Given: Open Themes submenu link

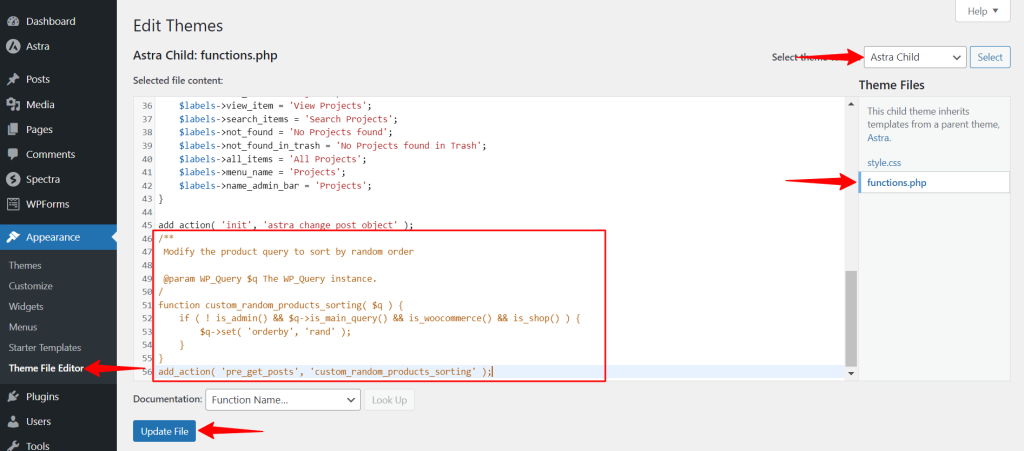Looking at the screenshot, I should (x=25, y=266).
